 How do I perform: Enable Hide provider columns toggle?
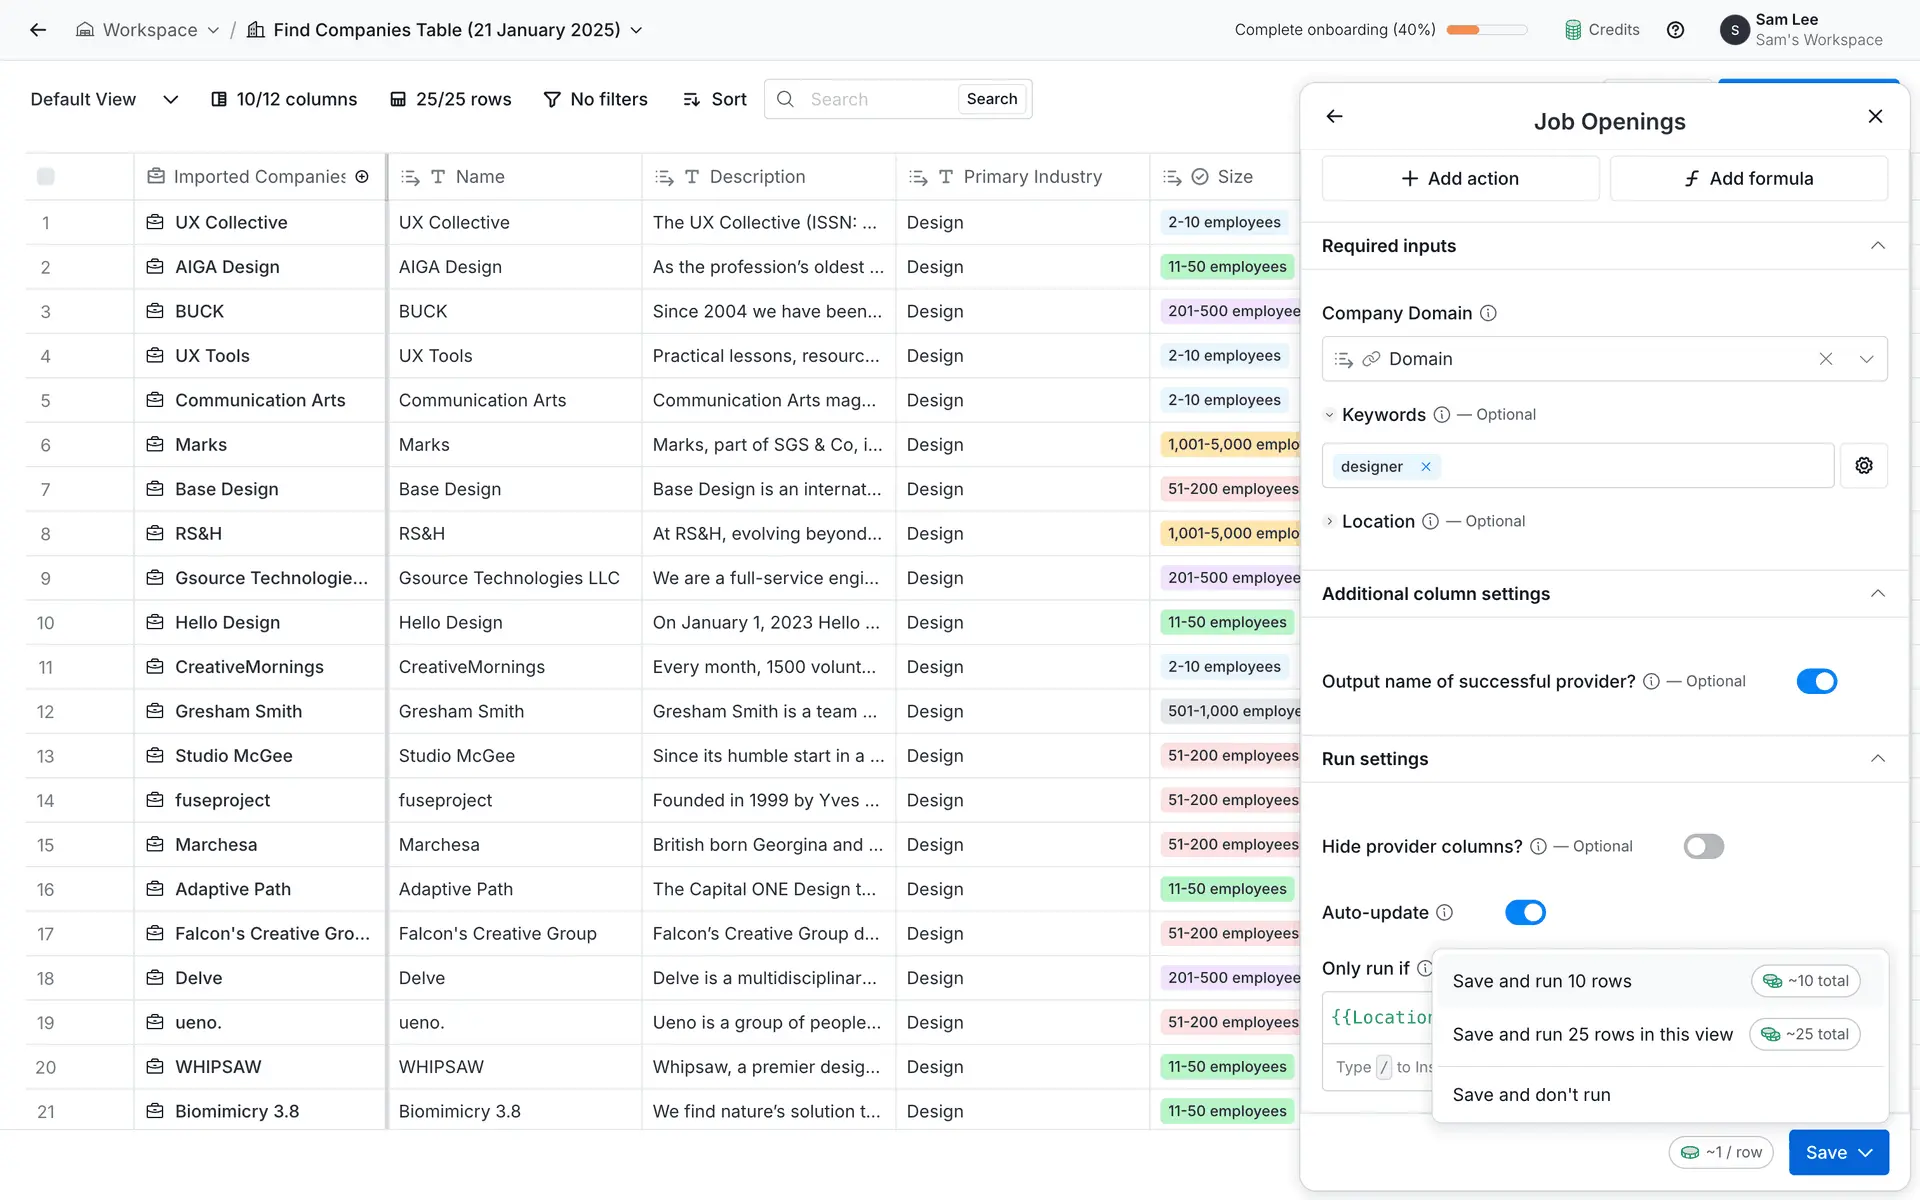pyautogui.click(x=1703, y=846)
